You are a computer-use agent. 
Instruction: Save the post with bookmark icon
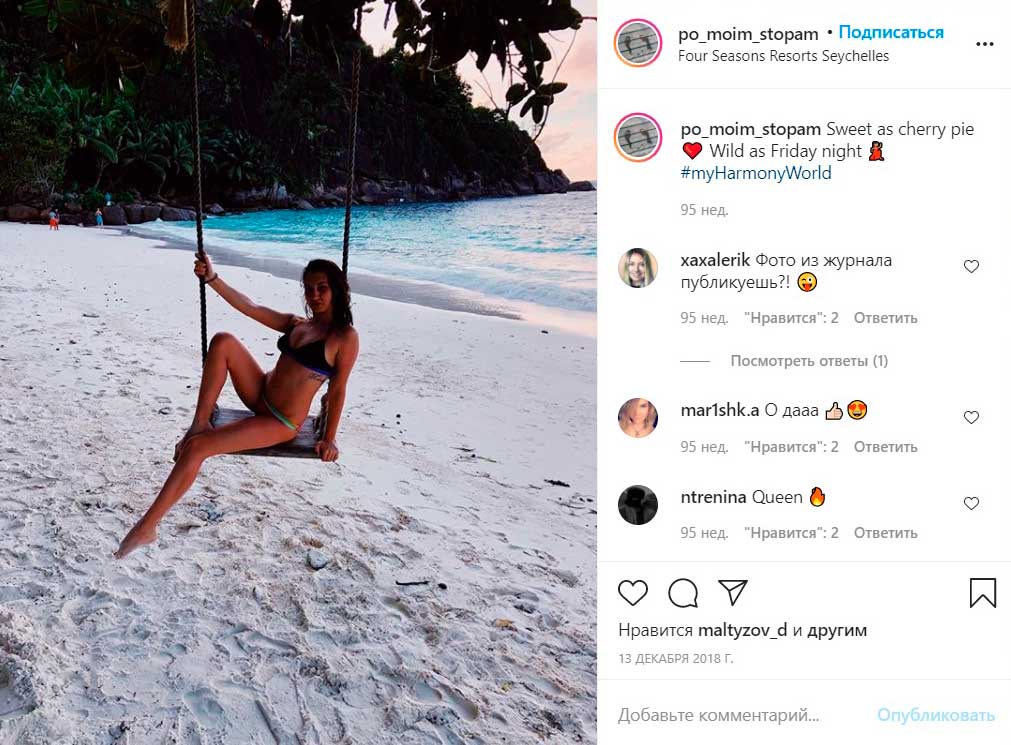(x=983, y=593)
